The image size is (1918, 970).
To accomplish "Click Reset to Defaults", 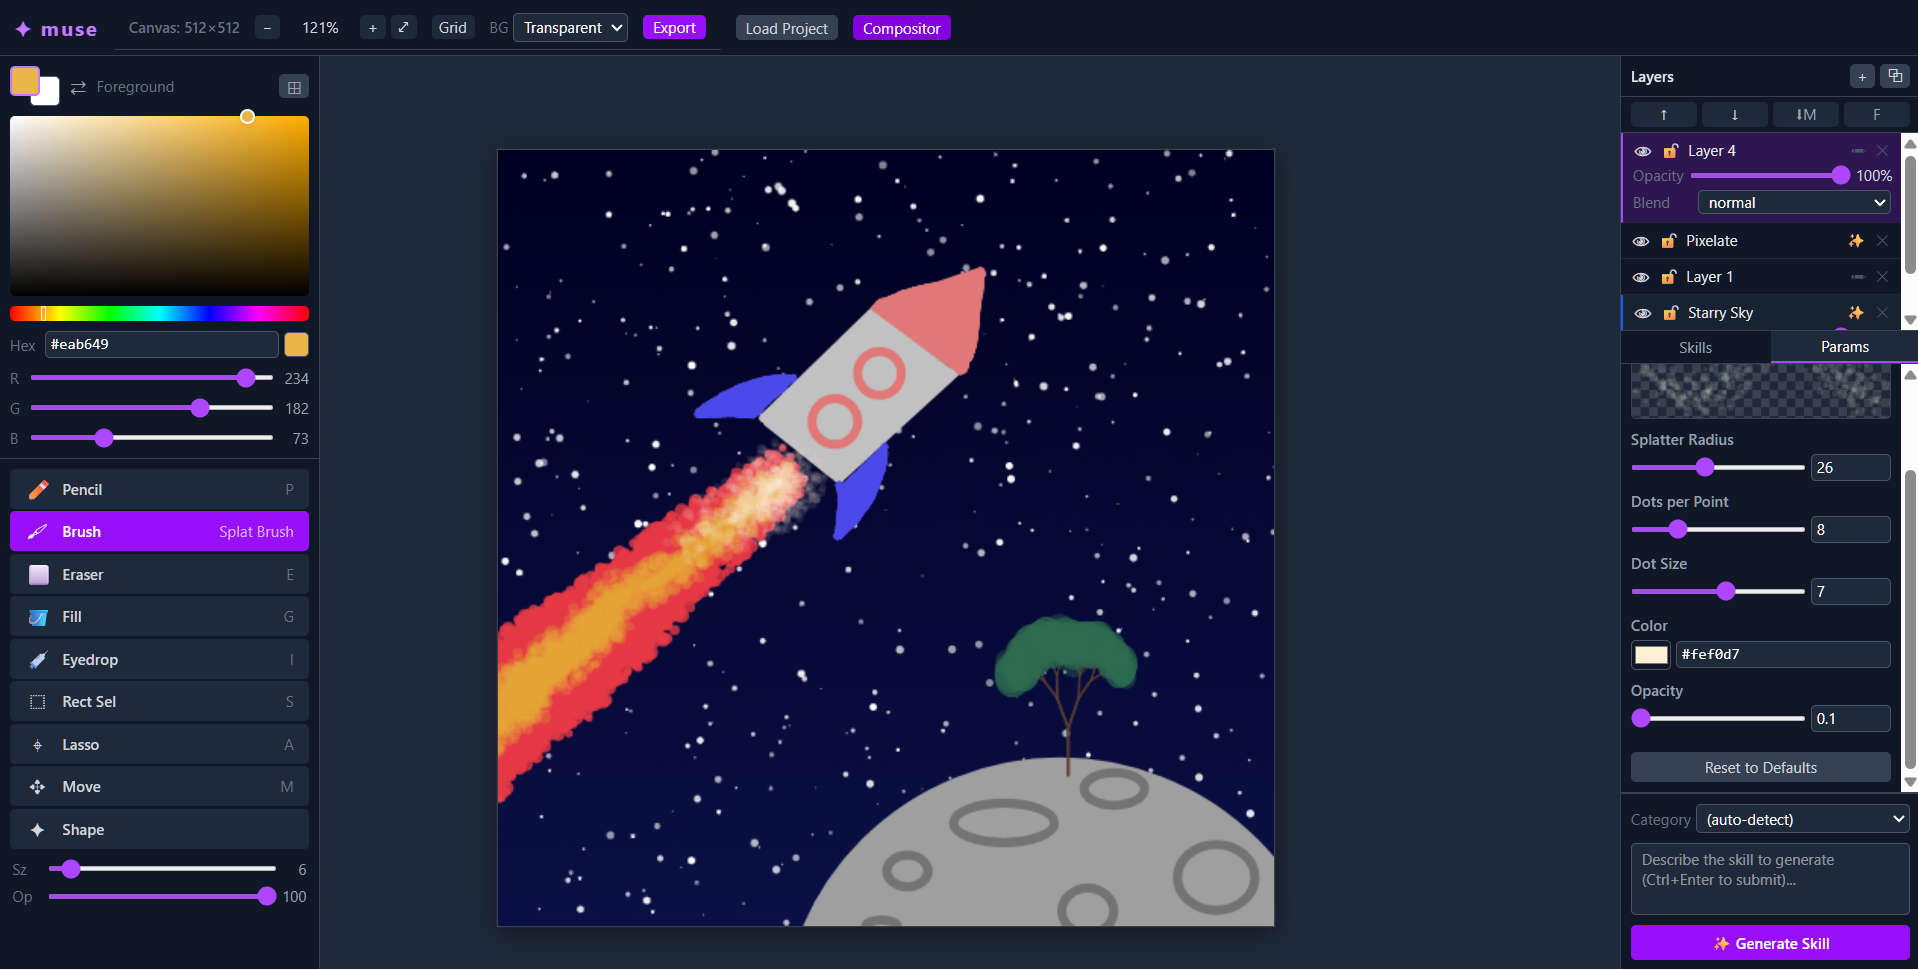I will pyautogui.click(x=1761, y=768).
